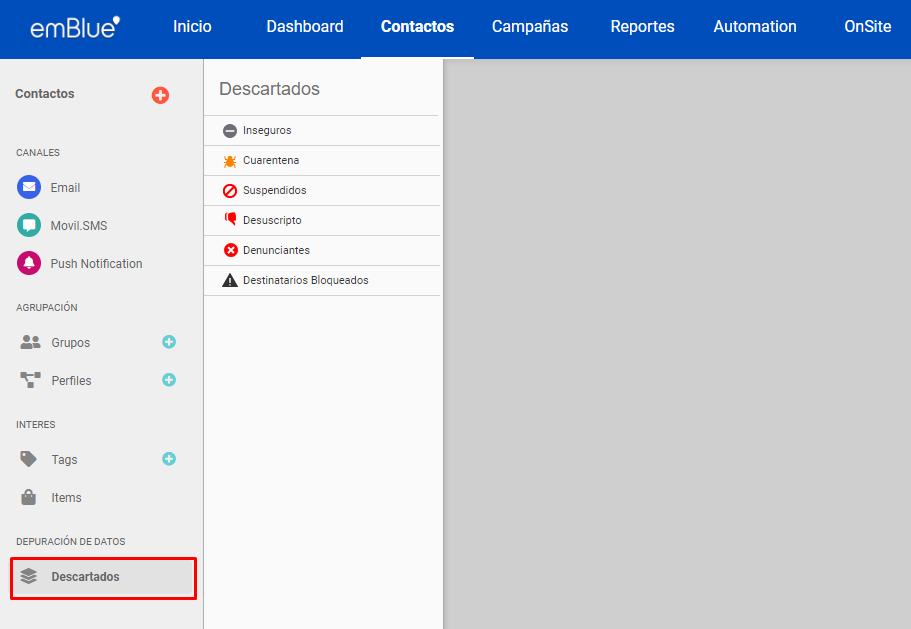Select the Movil.SMS chat icon

tap(29, 225)
